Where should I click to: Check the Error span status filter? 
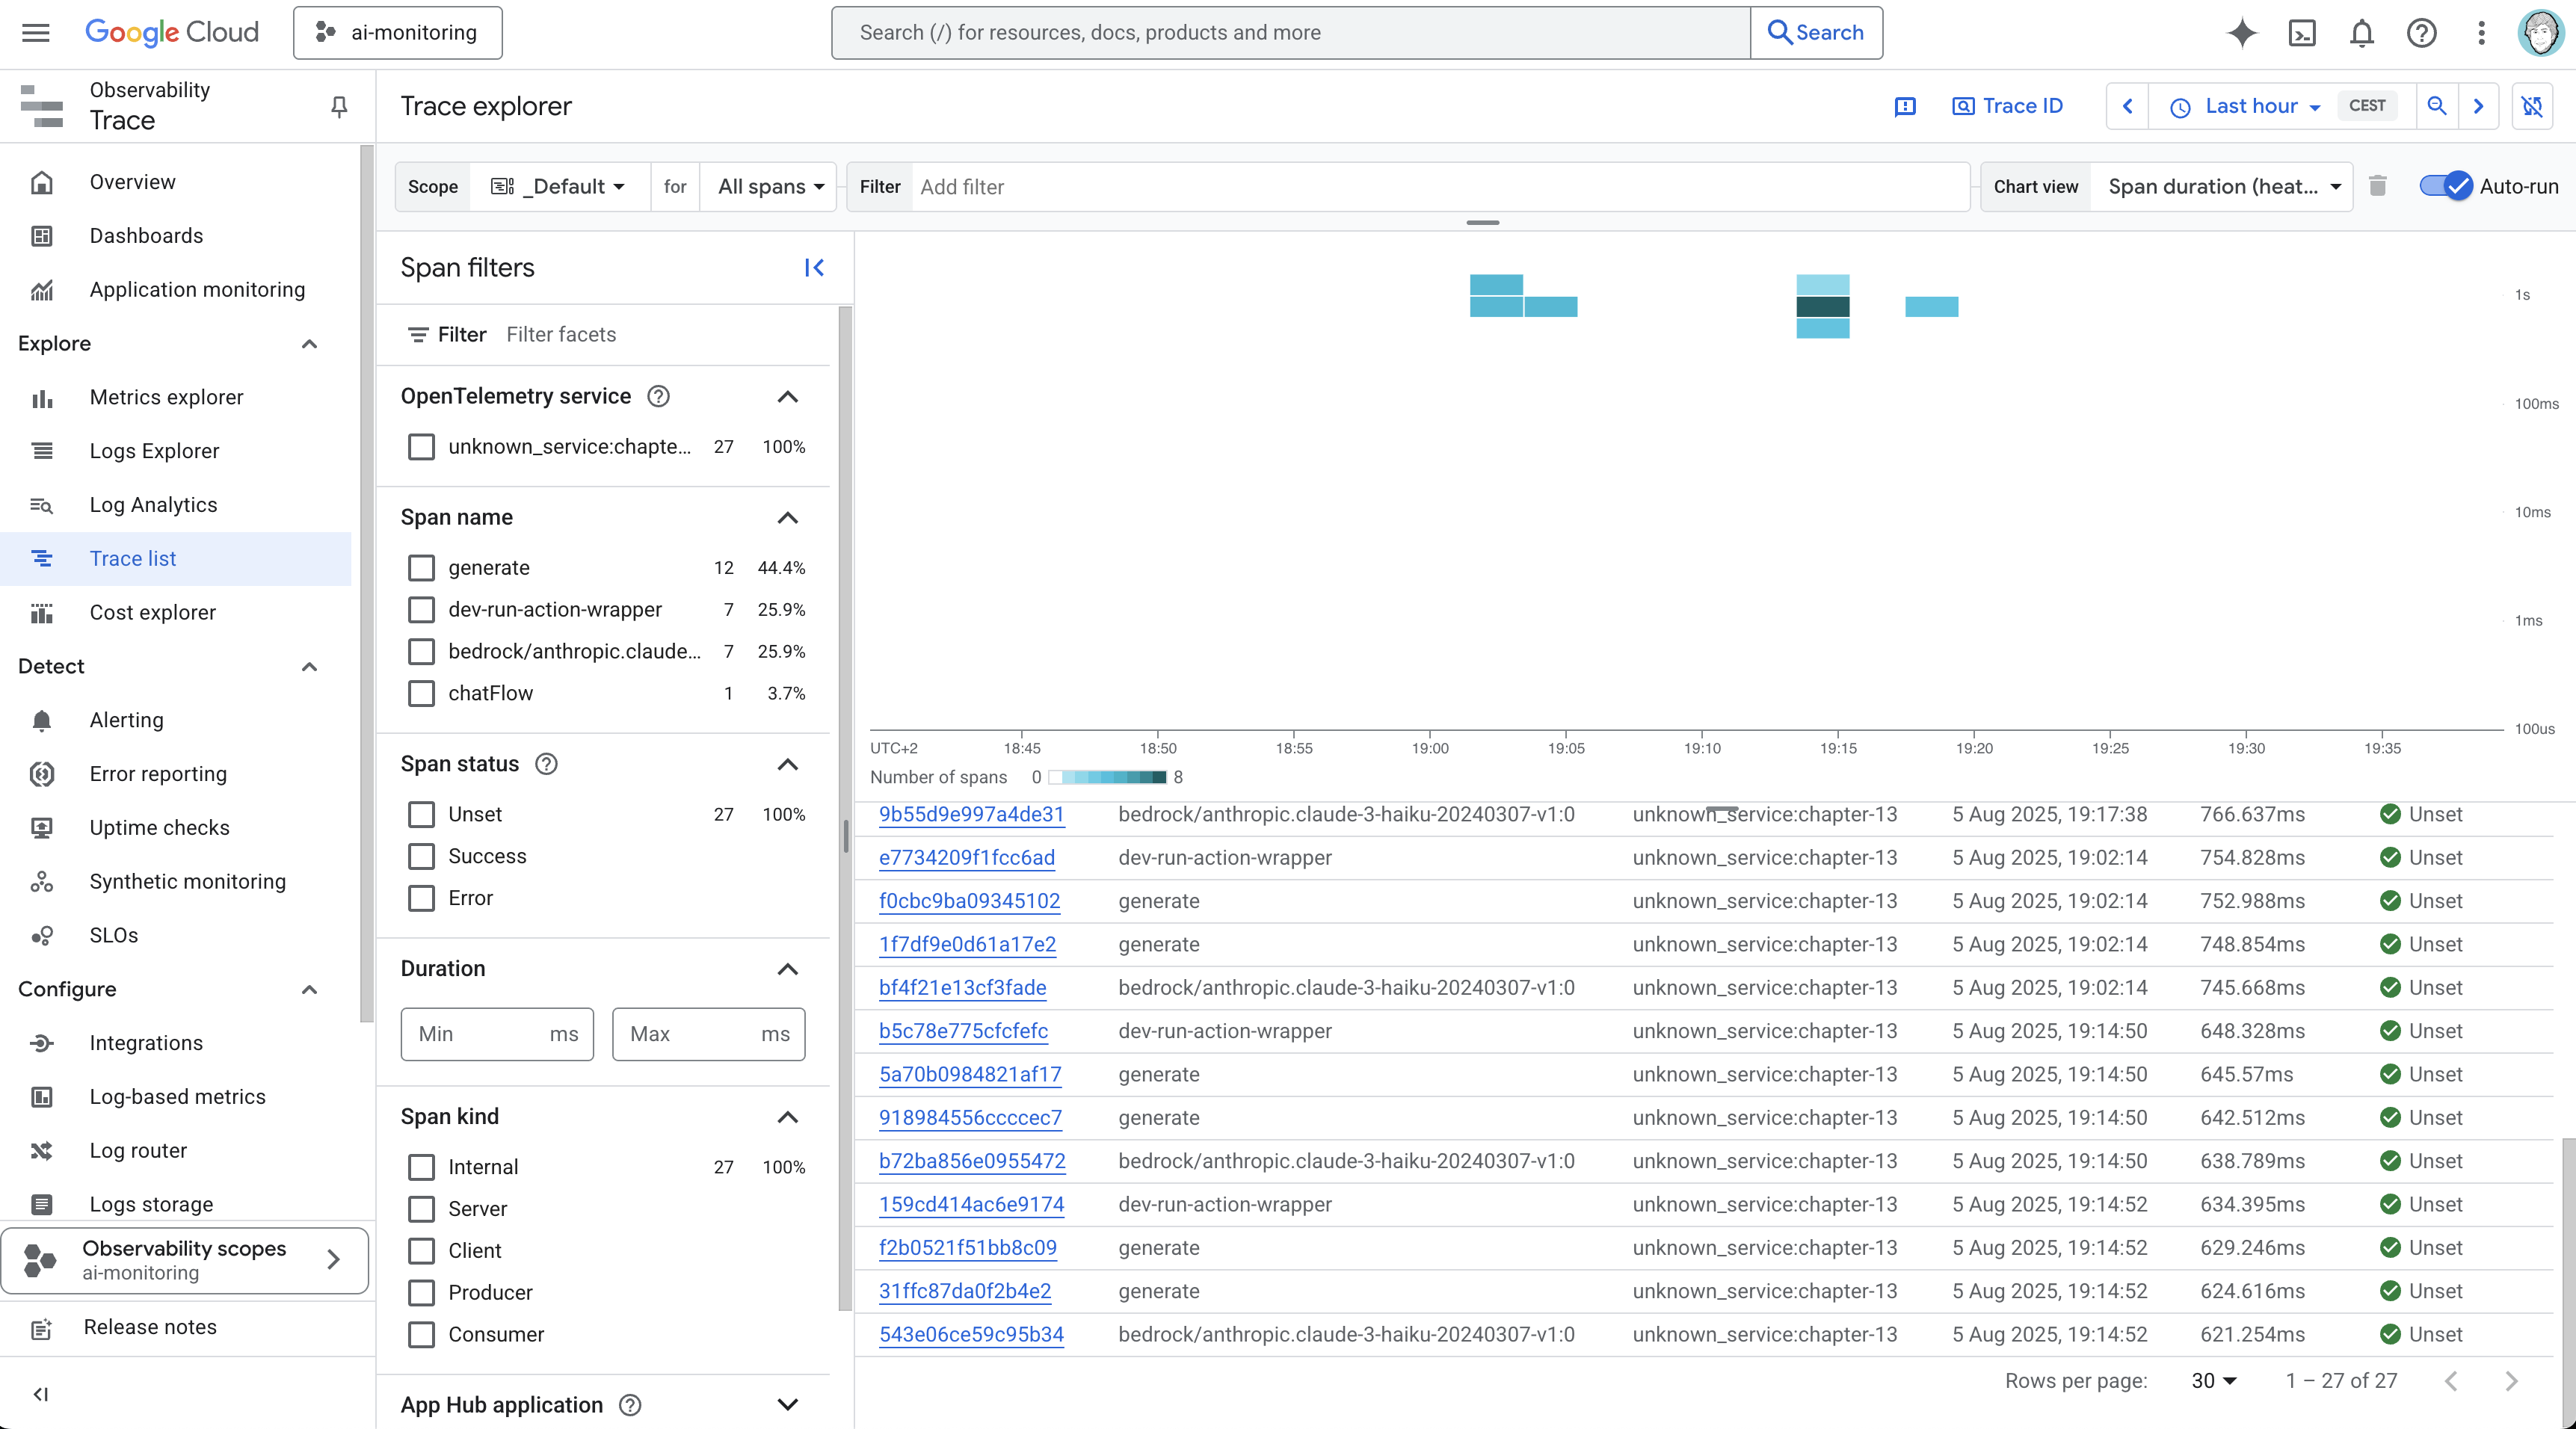pos(421,899)
